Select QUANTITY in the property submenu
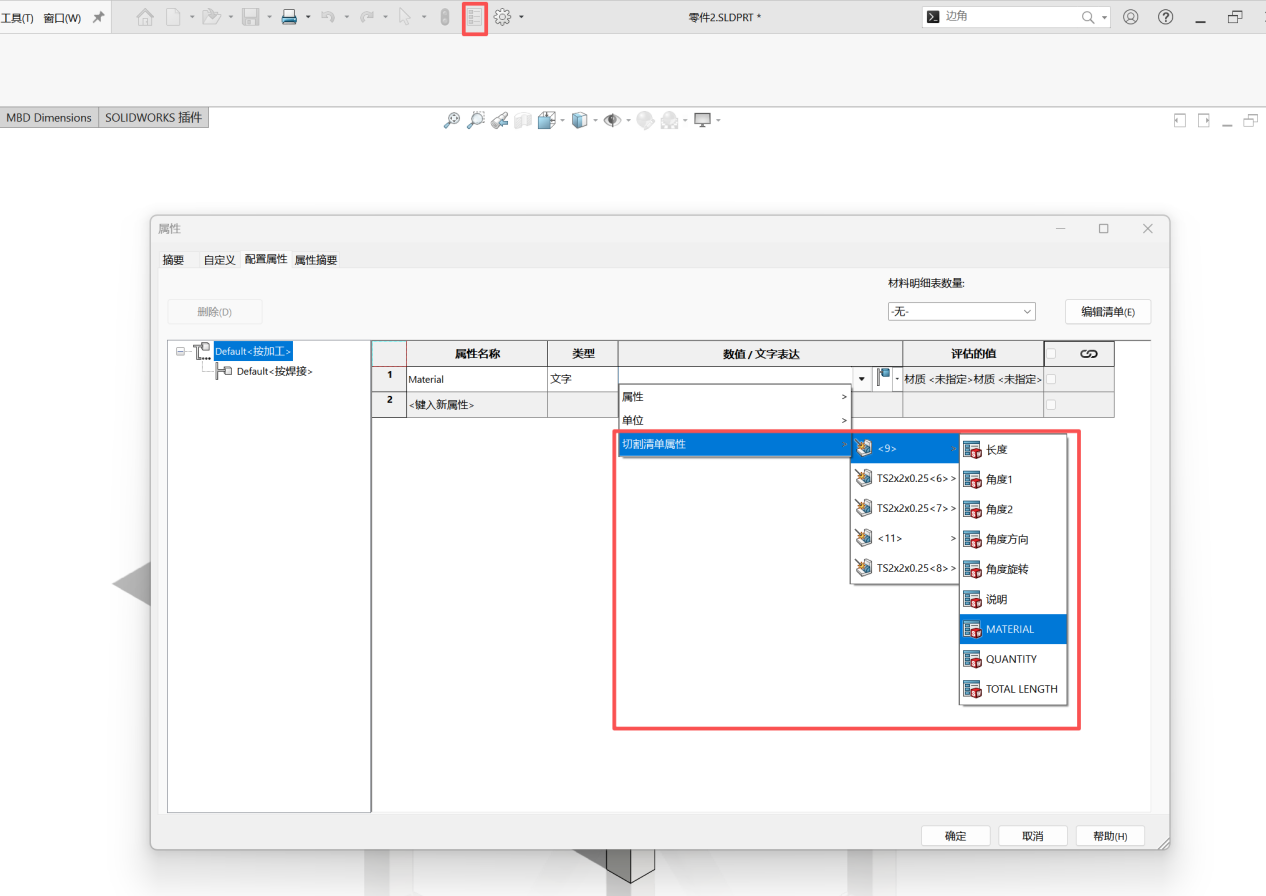 (x=1014, y=659)
